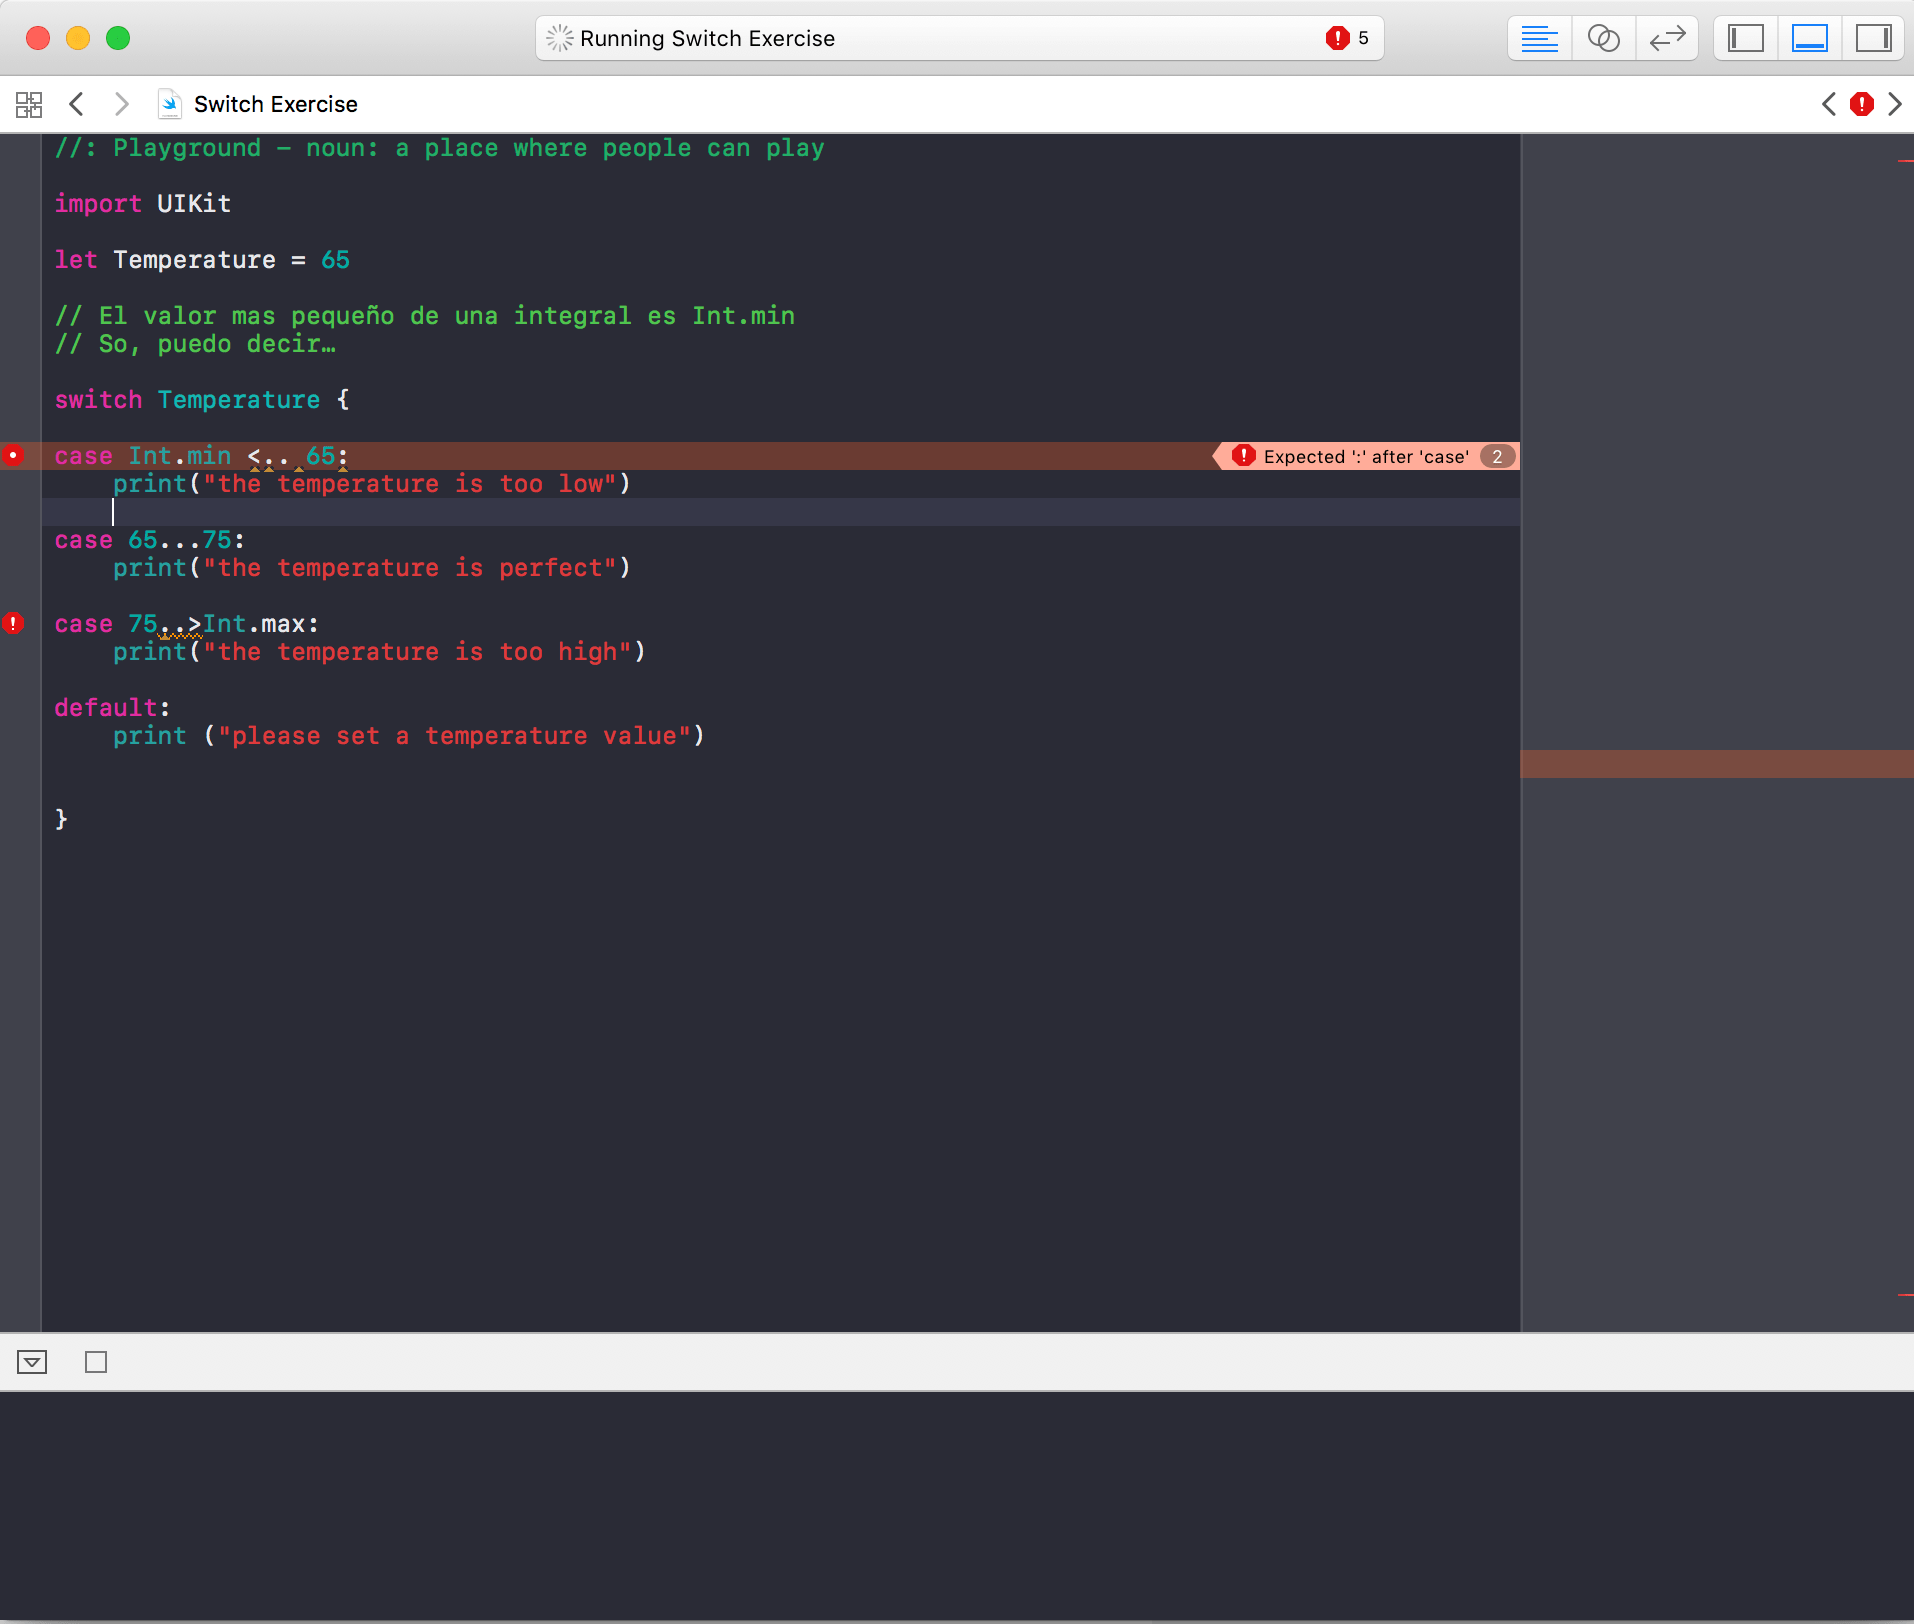Viewport: 1914px width, 1624px height.
Task: Click the "switch Temperature {" line
Action: point(202,400)
